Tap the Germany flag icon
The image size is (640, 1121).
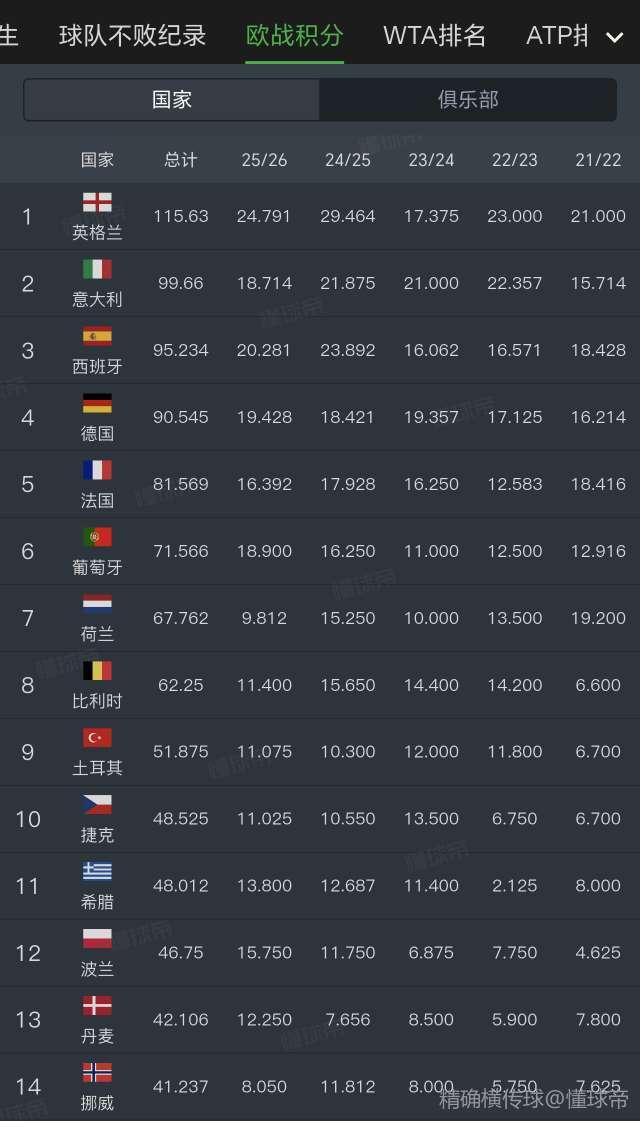[97, 403]
